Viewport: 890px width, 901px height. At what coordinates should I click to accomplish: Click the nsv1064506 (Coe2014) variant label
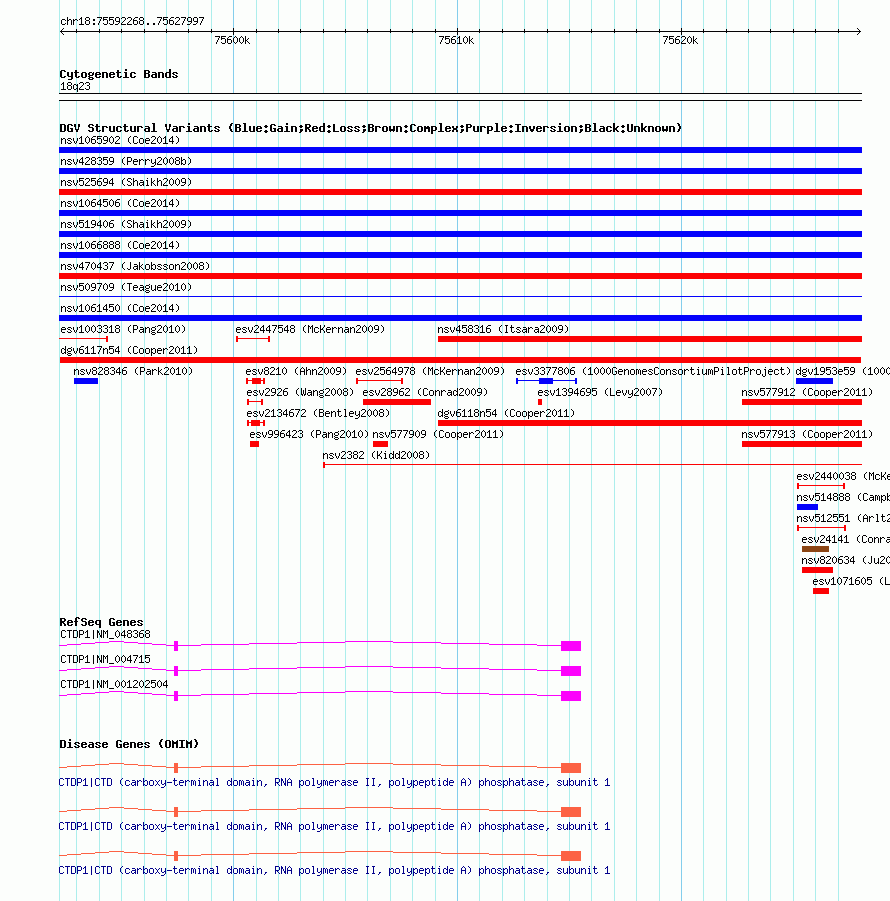[x=120, y=203]
